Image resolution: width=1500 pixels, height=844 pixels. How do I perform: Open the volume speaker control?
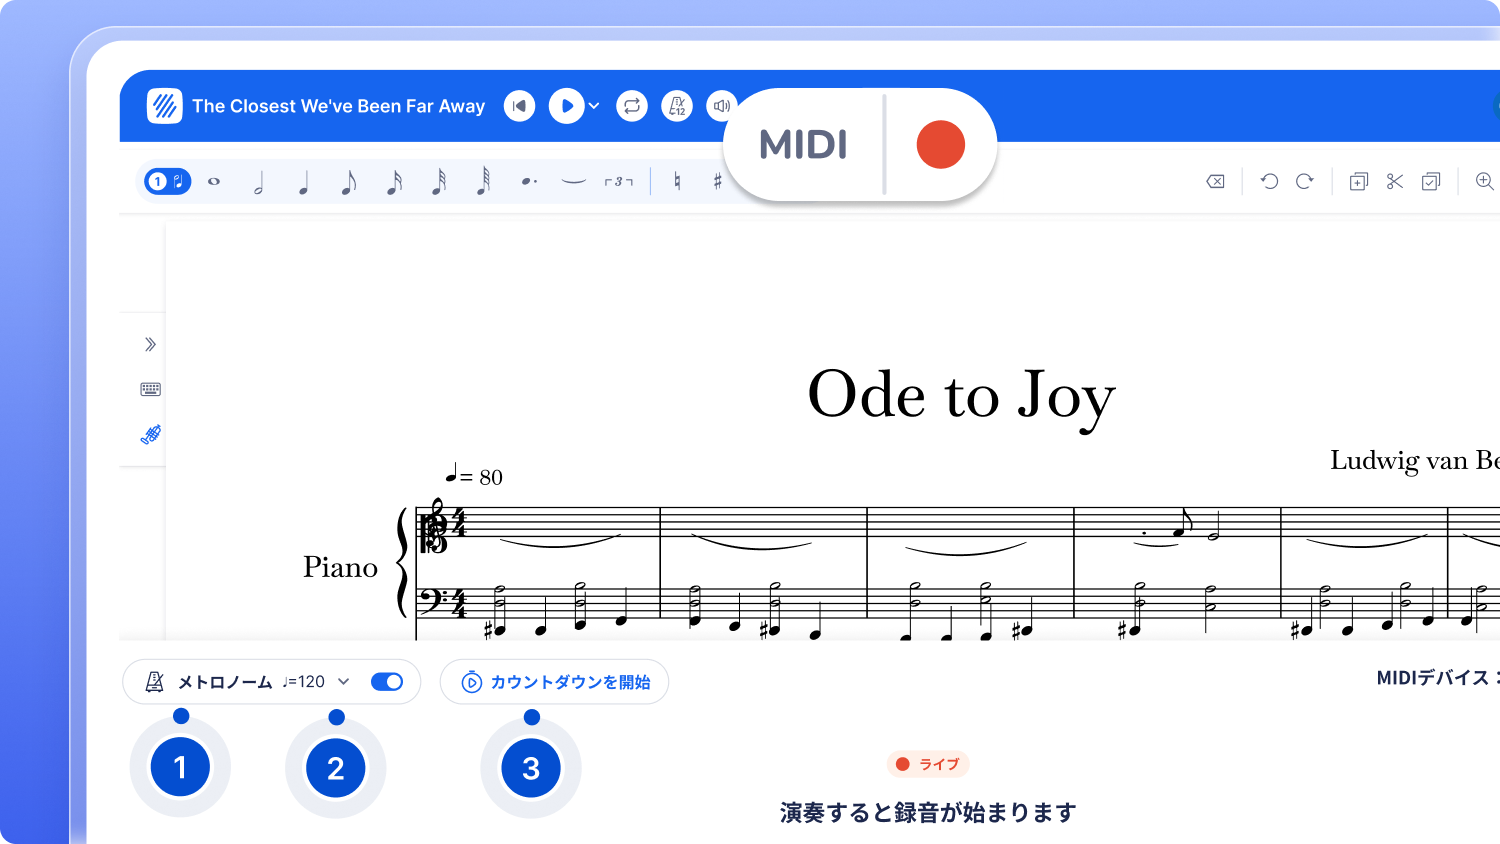pos(721,106)
